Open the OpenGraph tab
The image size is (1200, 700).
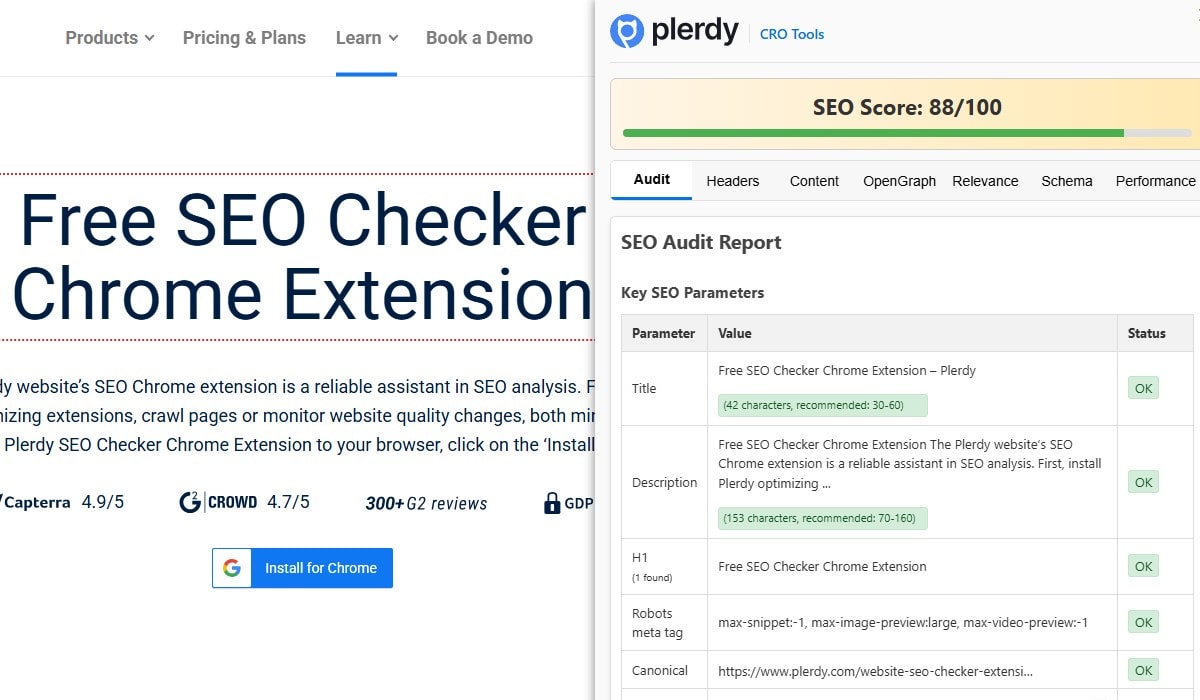point(898,181)
